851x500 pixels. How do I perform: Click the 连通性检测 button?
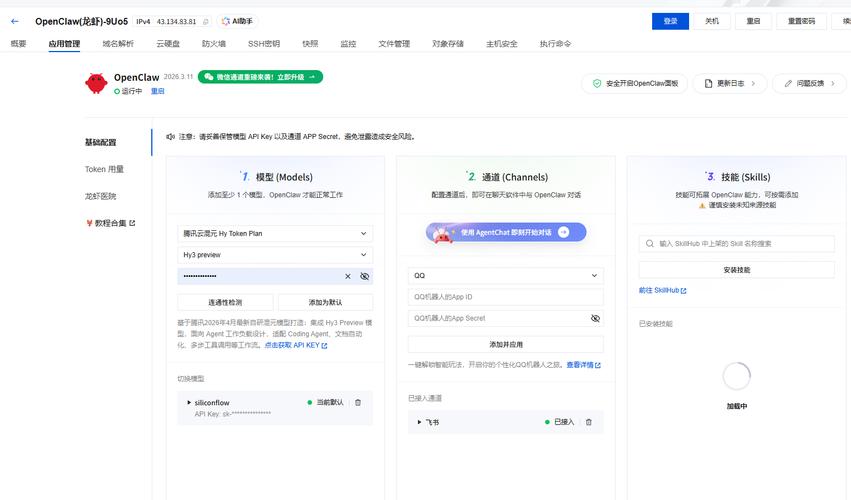click(225, 302)
